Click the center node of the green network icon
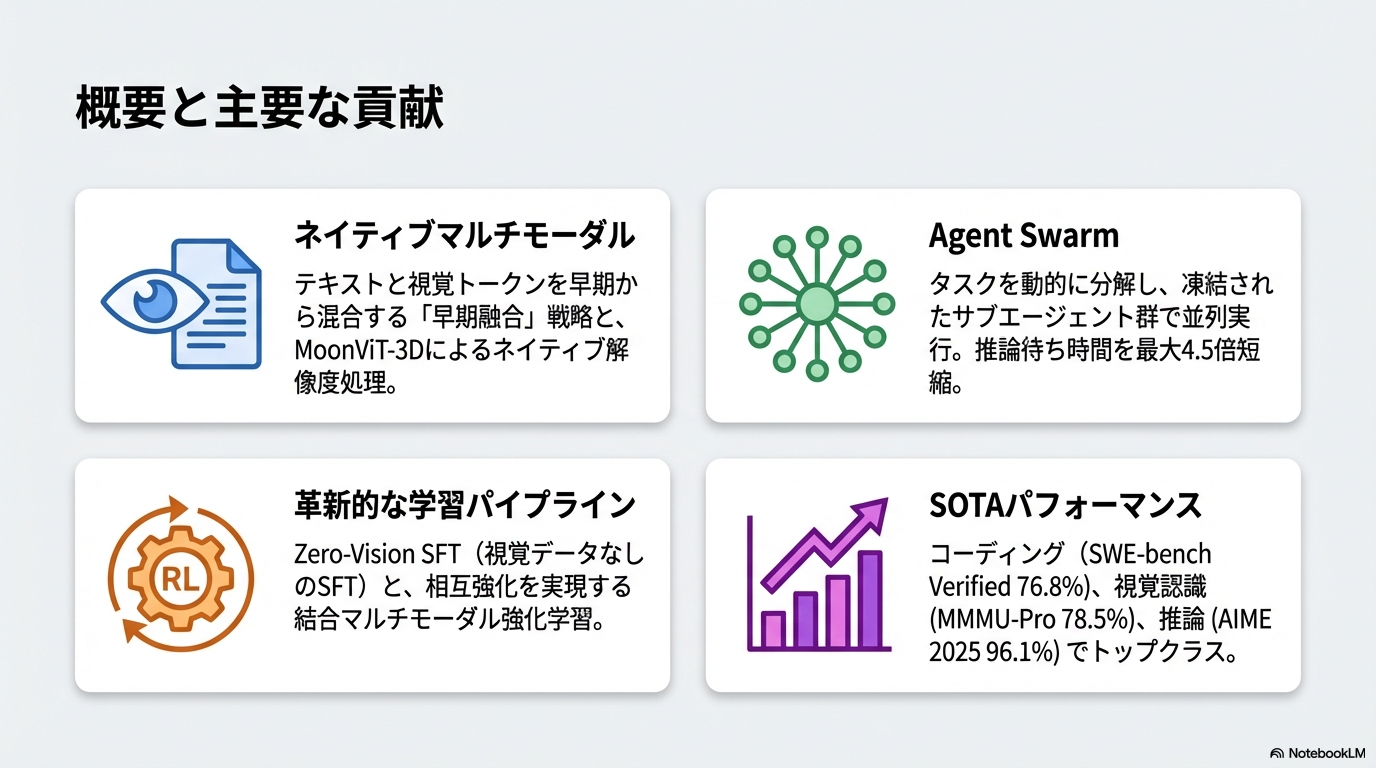Screen dimensions: 1376x768 [x=816, y=303]
